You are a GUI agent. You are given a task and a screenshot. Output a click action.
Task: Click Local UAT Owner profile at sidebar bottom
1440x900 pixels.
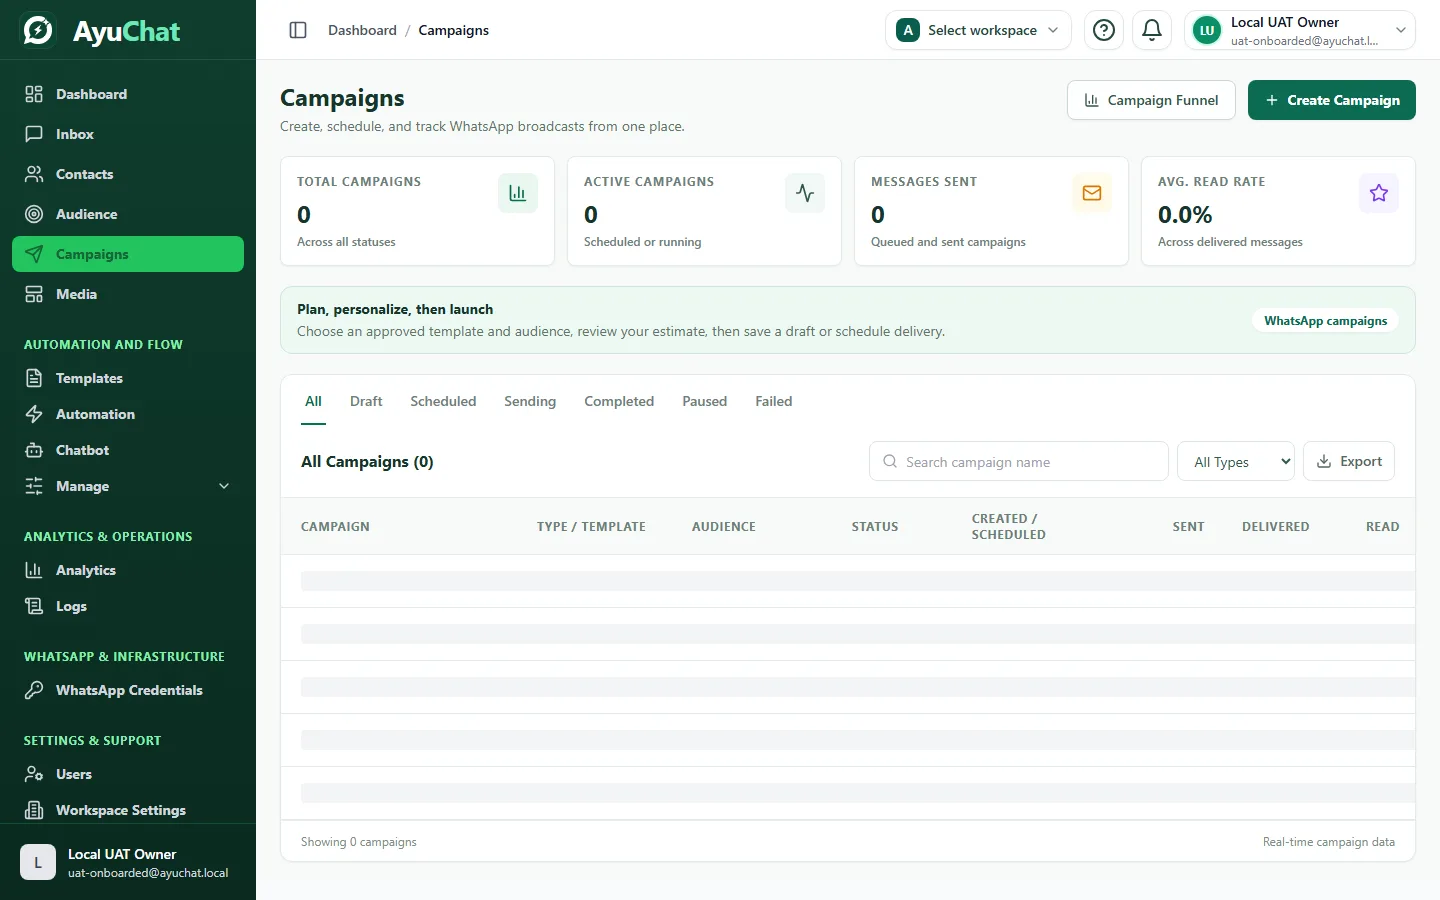(128, 862)
